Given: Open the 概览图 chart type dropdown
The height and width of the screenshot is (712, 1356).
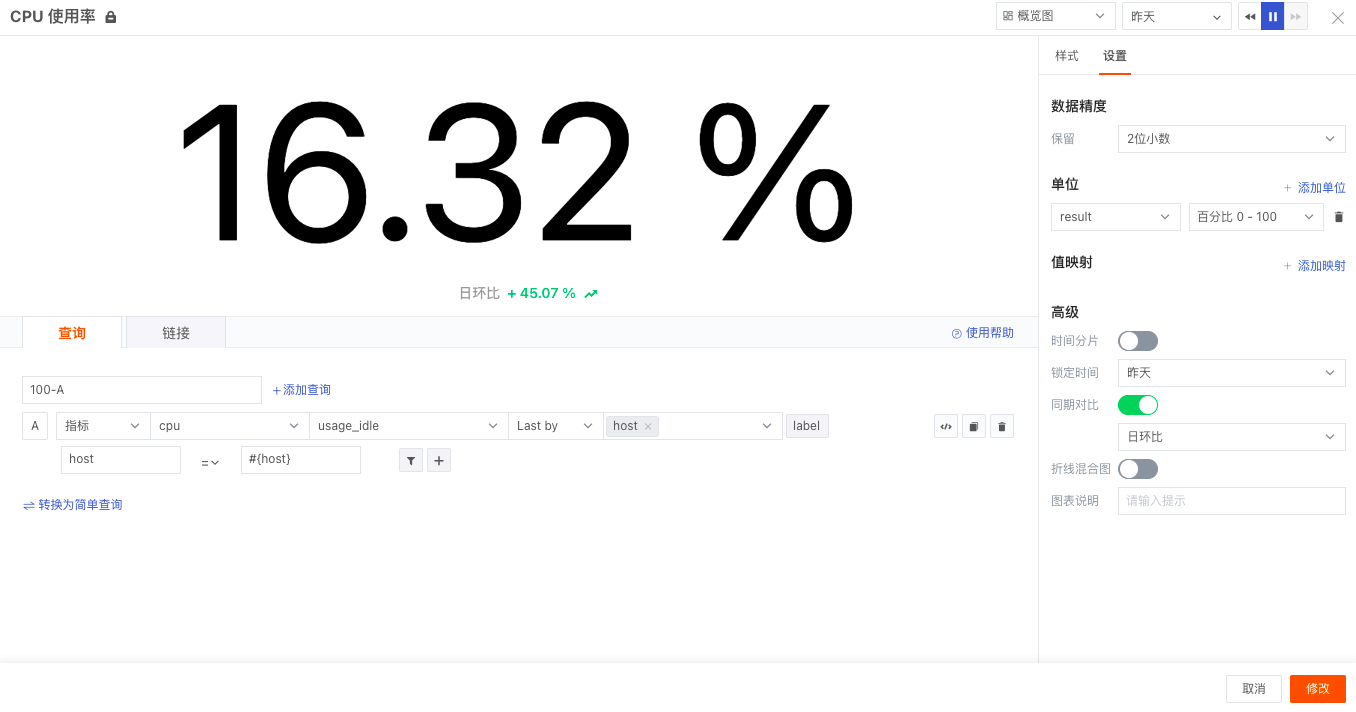Looking at the screenshot, I should tap(1056, 16).
